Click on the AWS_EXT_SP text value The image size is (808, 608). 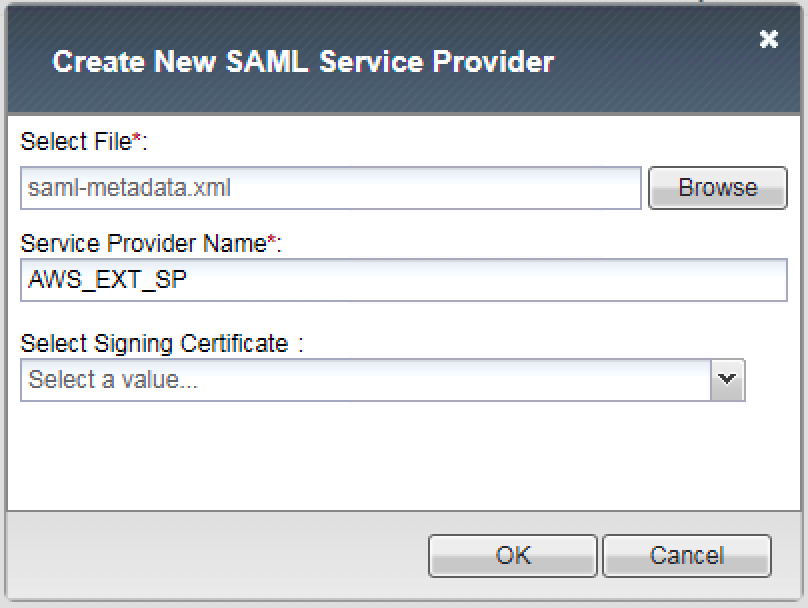tap(107, 280)
